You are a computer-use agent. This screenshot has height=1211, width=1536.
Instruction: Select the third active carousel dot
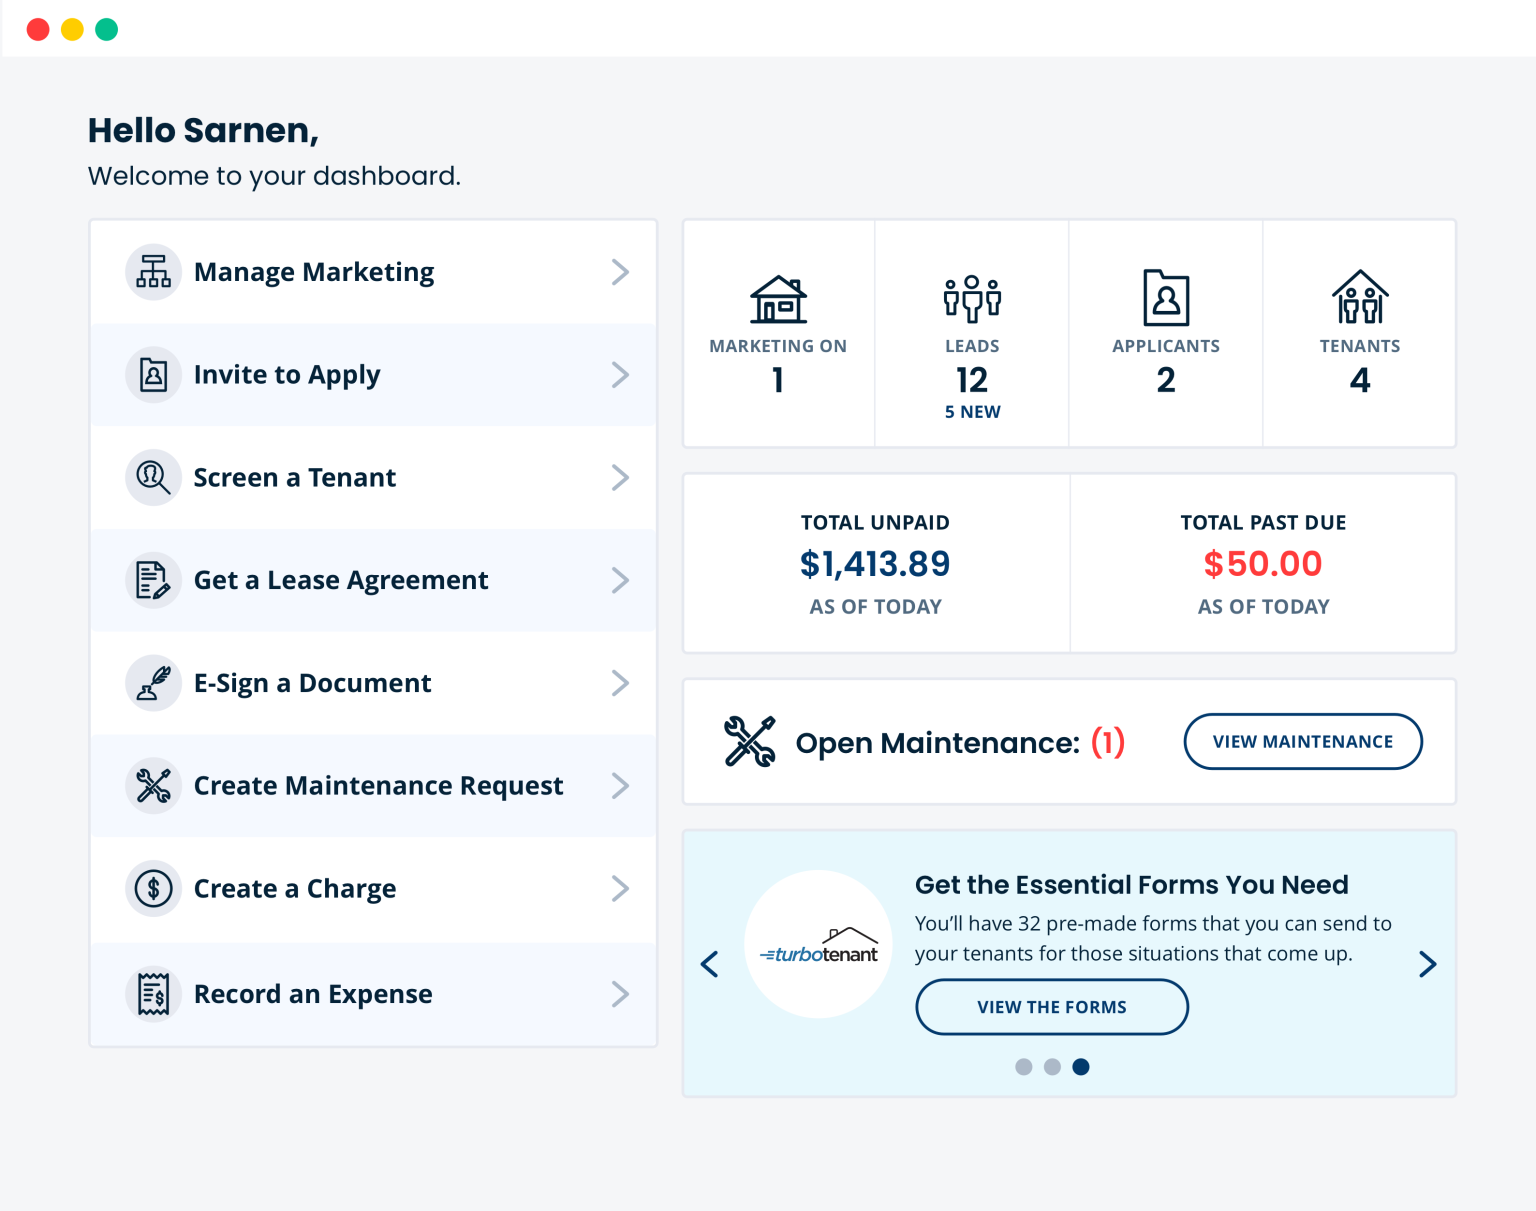tap(1081, 1067)
